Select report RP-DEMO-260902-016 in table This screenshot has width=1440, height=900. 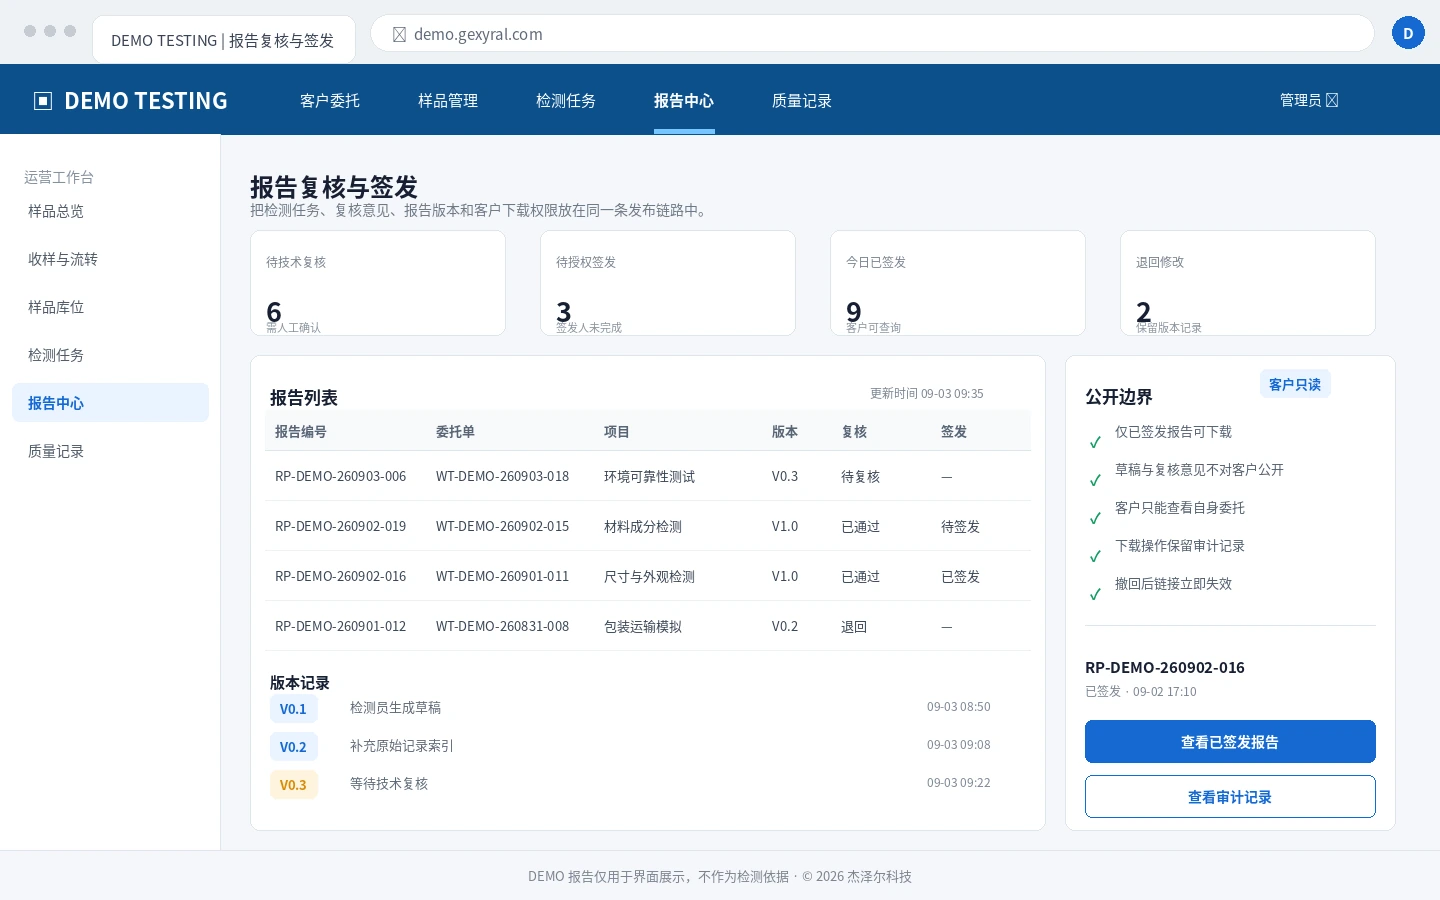(341, 576)
